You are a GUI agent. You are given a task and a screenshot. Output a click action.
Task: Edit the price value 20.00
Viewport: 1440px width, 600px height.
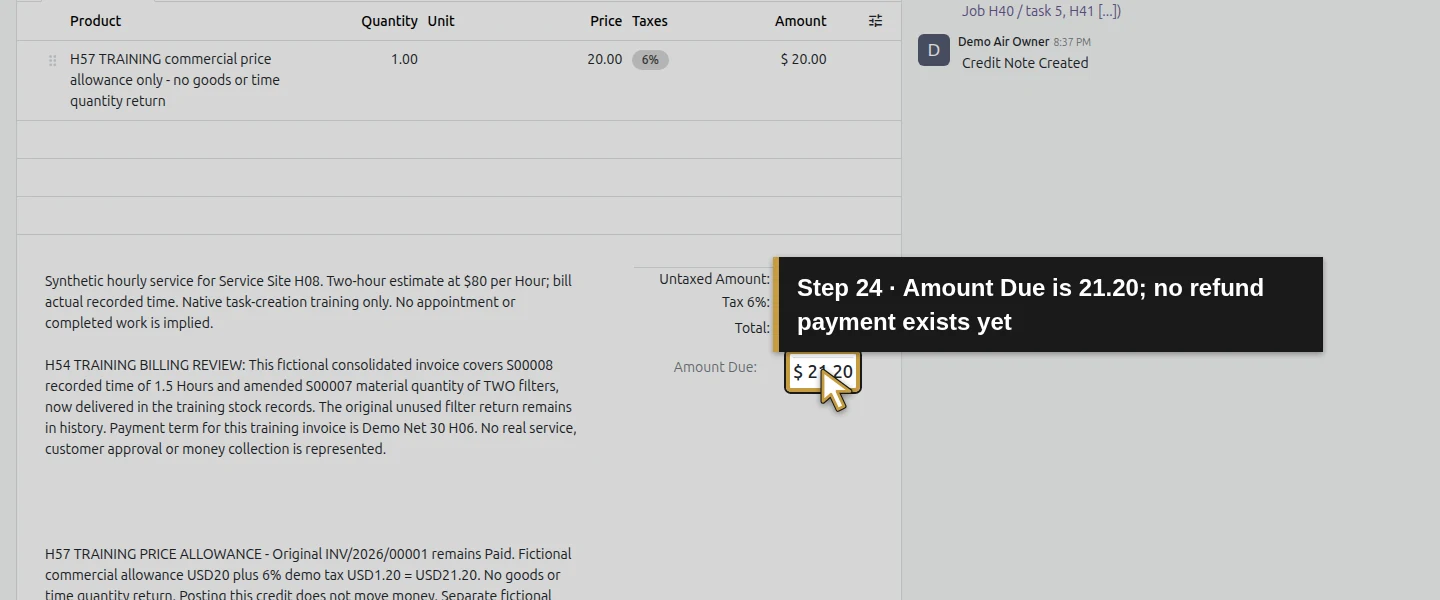604,59
